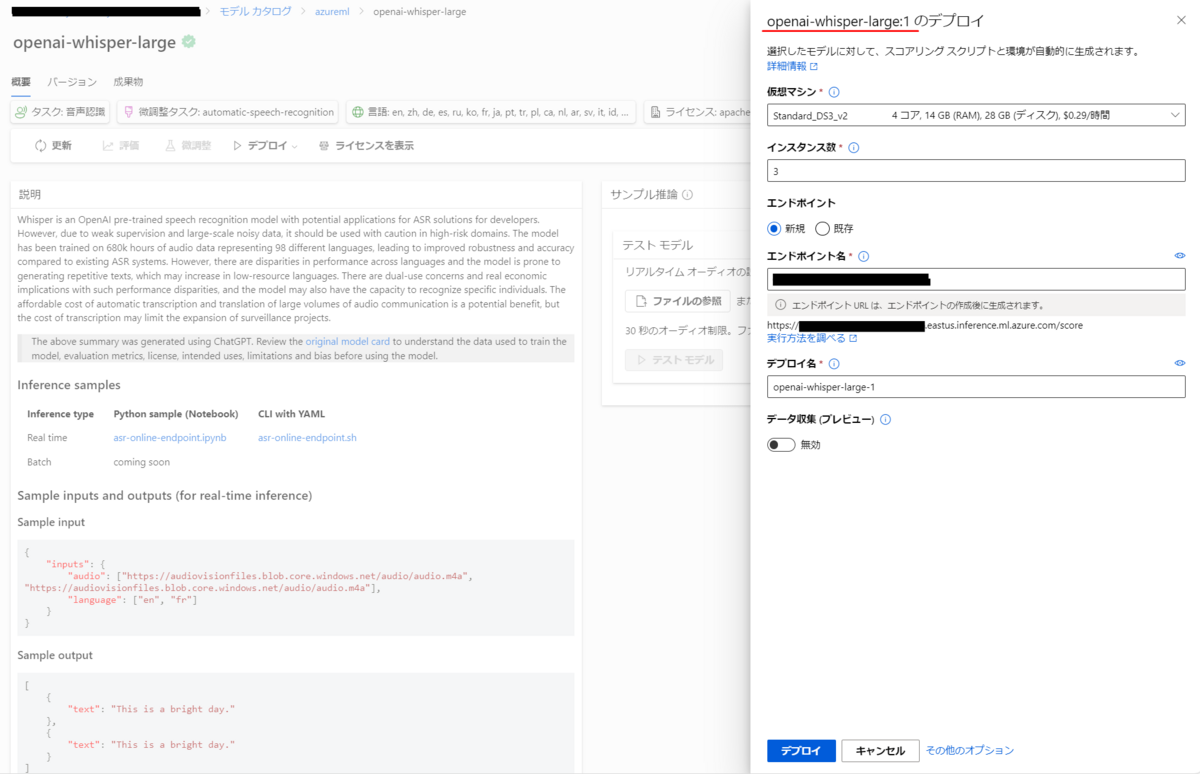Click into the デプロイ名 input field
The width and height of the screenshot is (1200, 774).
(976, 387)
